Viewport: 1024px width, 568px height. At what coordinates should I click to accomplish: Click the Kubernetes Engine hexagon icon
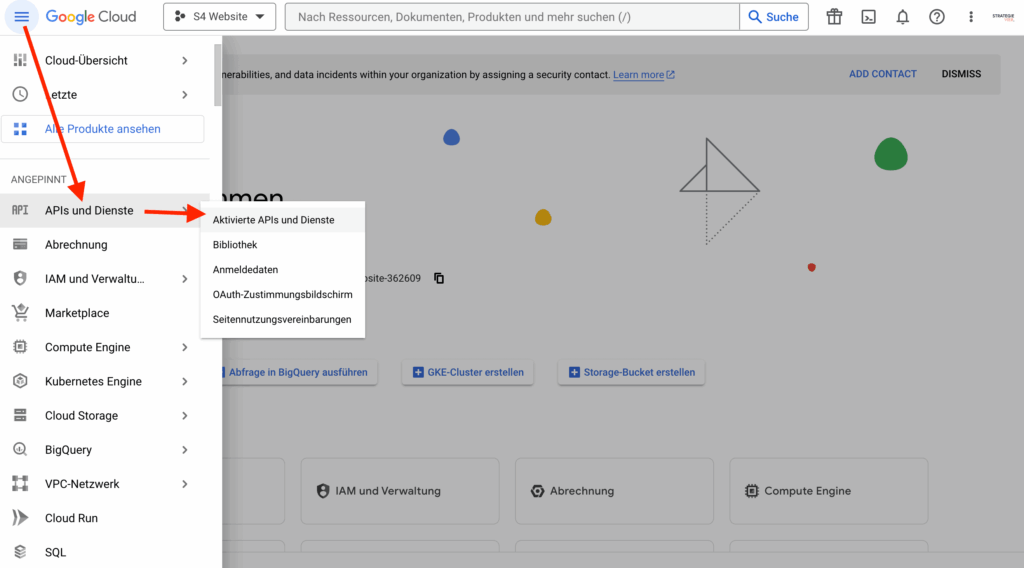pos(20,381)
